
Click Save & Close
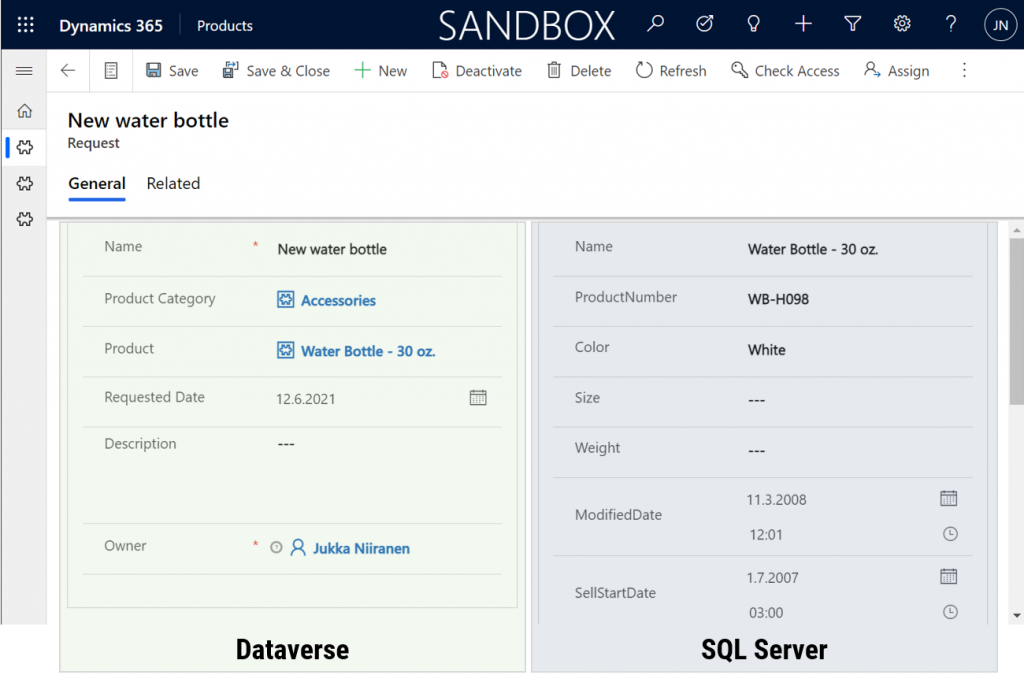(x=276, y=71)
